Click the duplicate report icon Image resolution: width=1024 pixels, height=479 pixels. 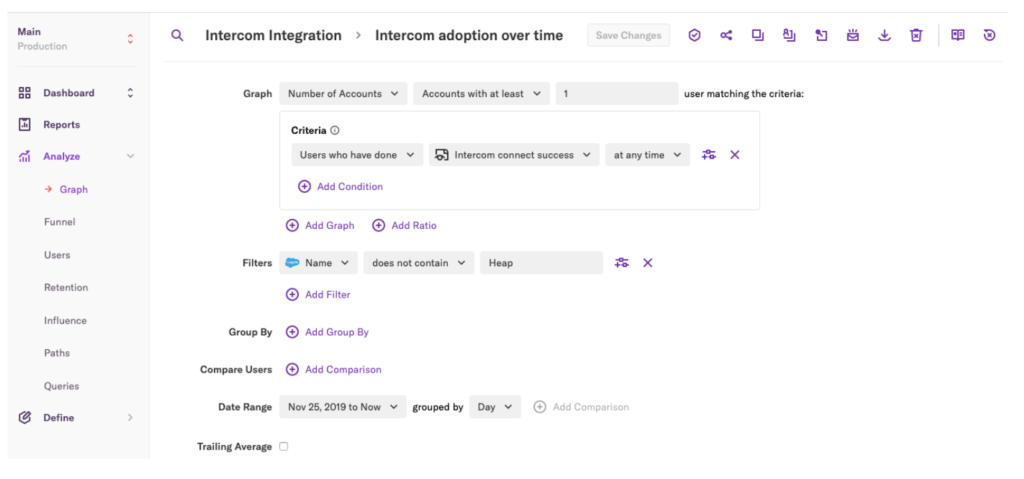(758, 35)
